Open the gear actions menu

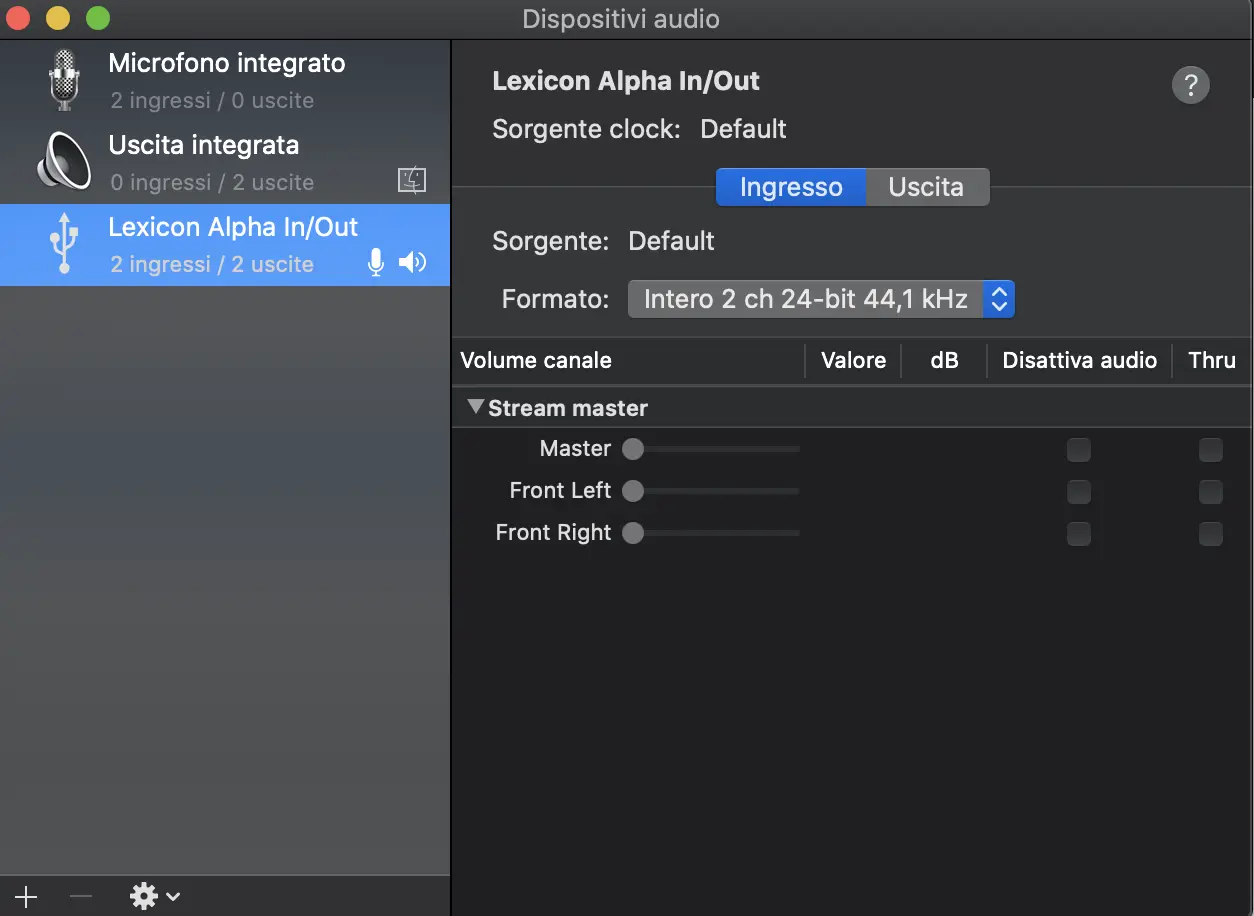[x=154, y=896]
